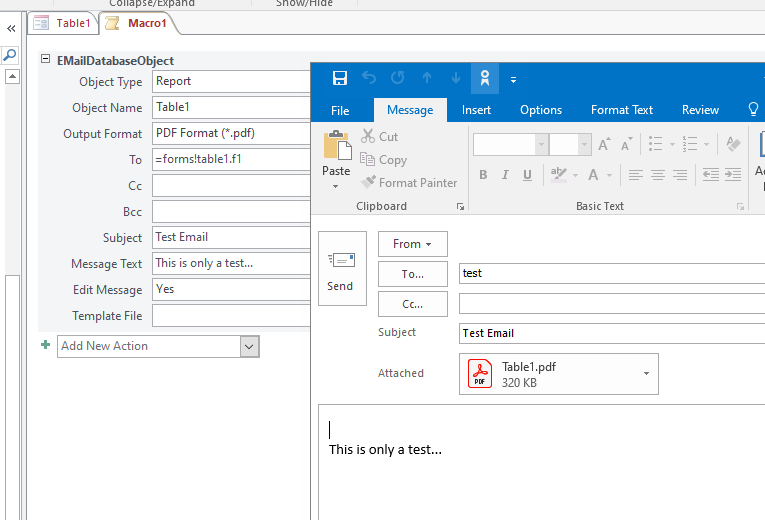Toggle Underline formatting
This screenshot has height=520, width=765.
[527, 175]
